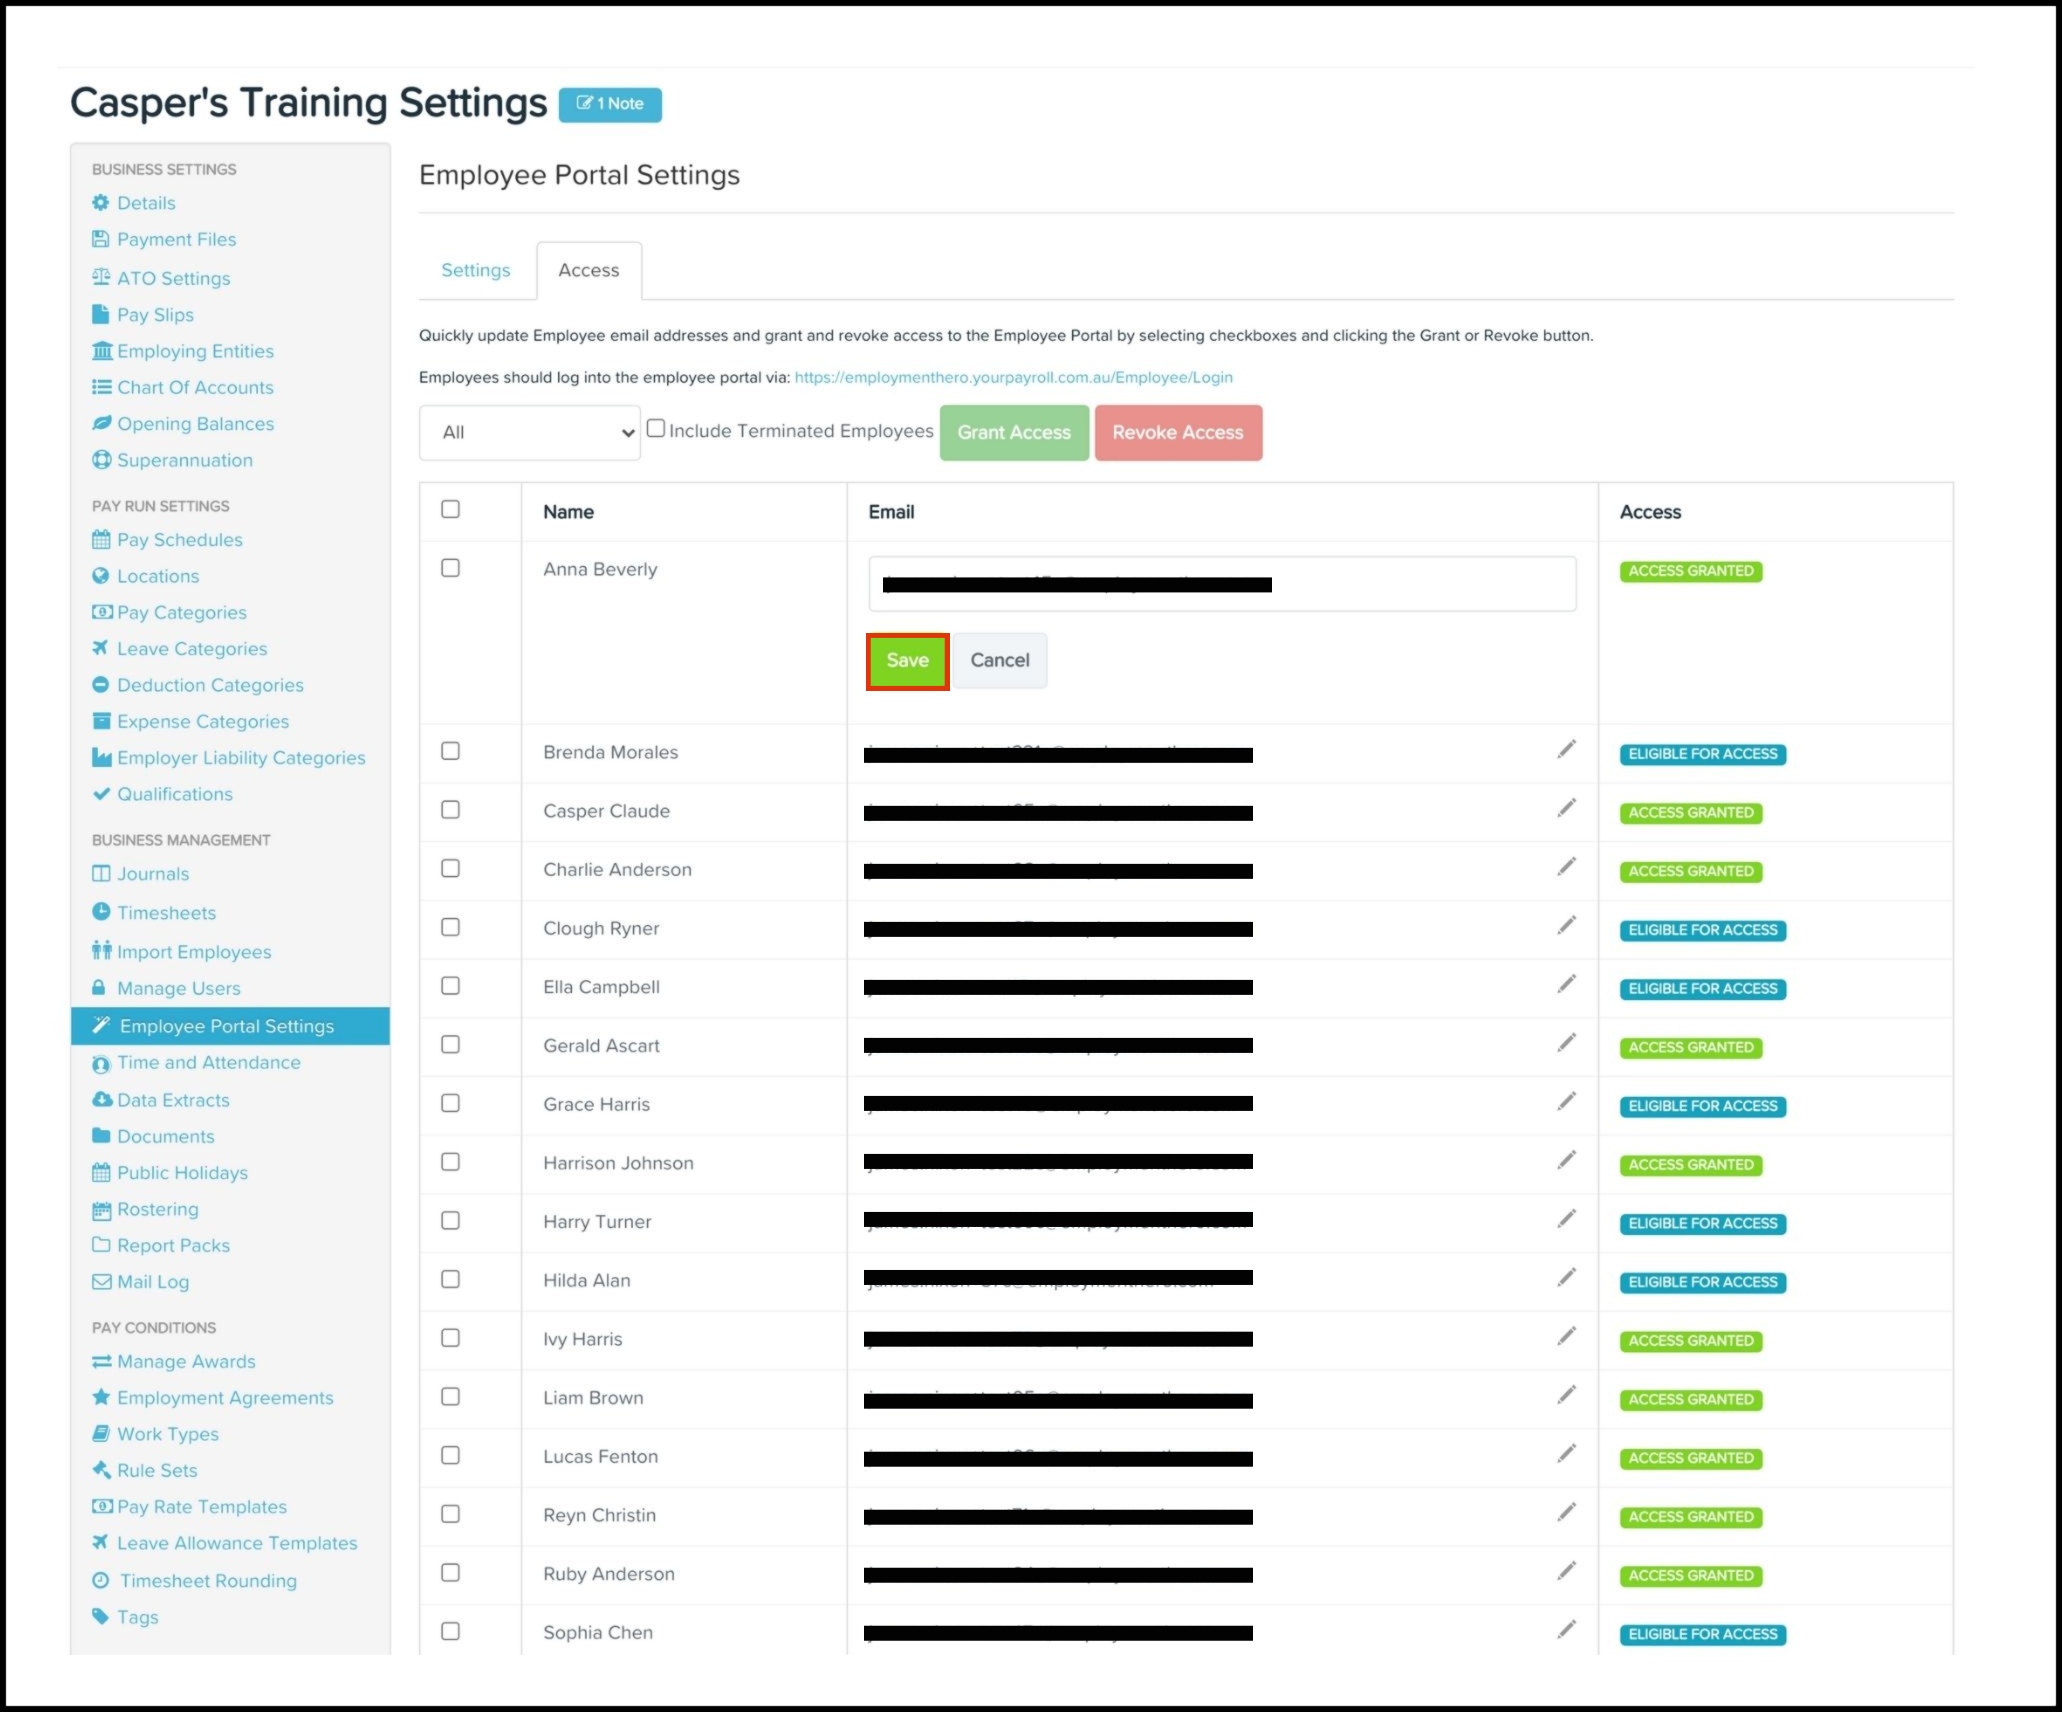Switch to the Settings tab

point(476,270)
